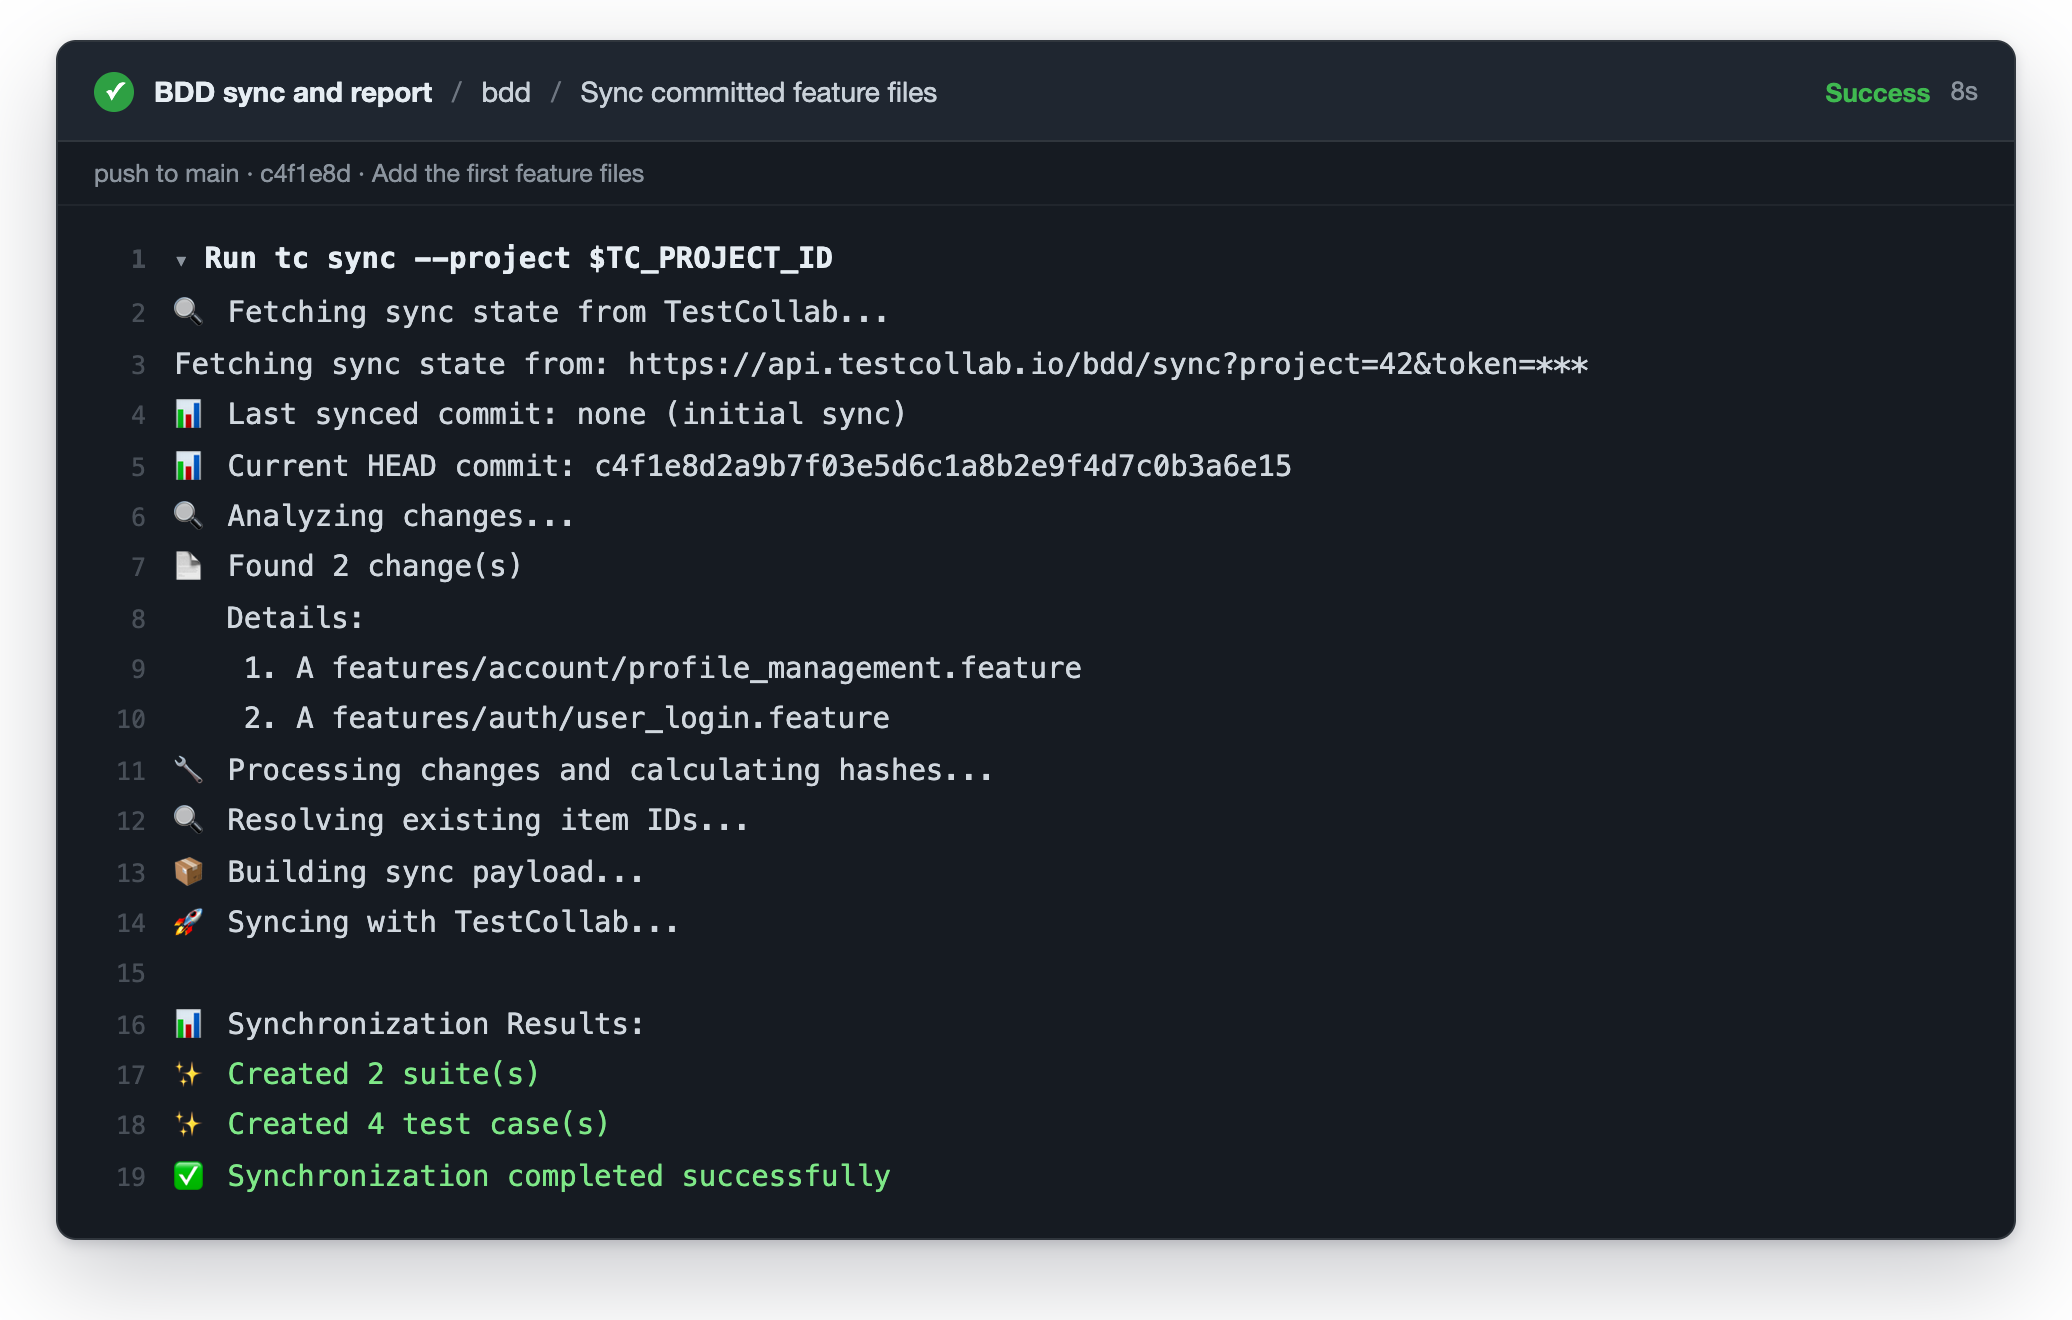
Task: Select line number 10 in the log
Action: [x=131, y=719]
